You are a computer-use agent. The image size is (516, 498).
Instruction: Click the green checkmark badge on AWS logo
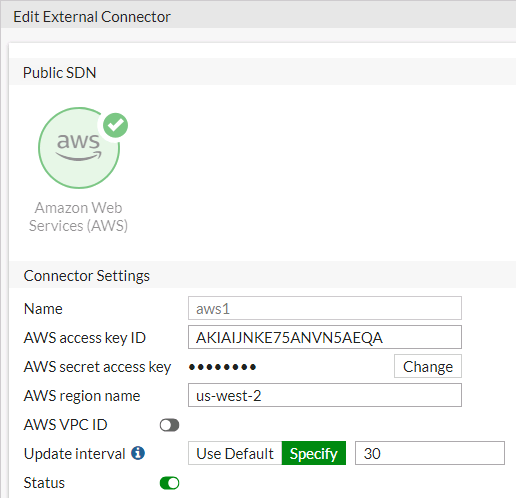tap(115, 125)
